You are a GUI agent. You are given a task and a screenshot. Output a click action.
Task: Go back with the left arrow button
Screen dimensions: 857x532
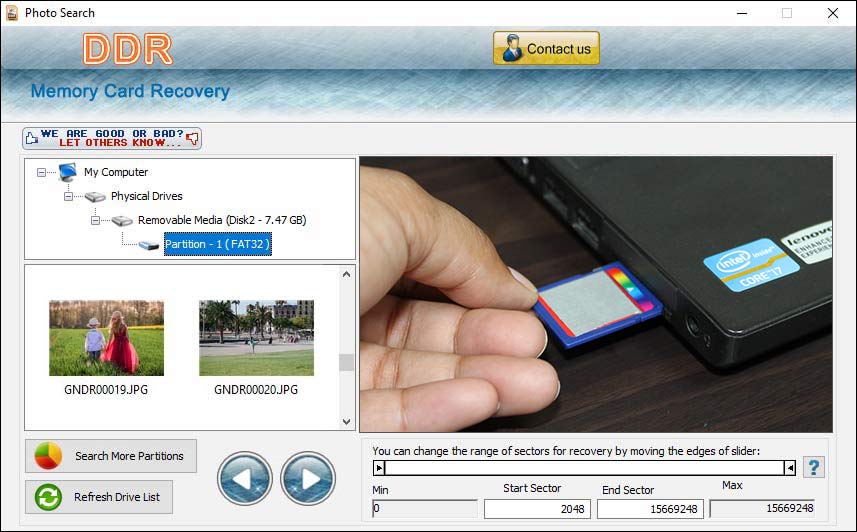point(244,478)
